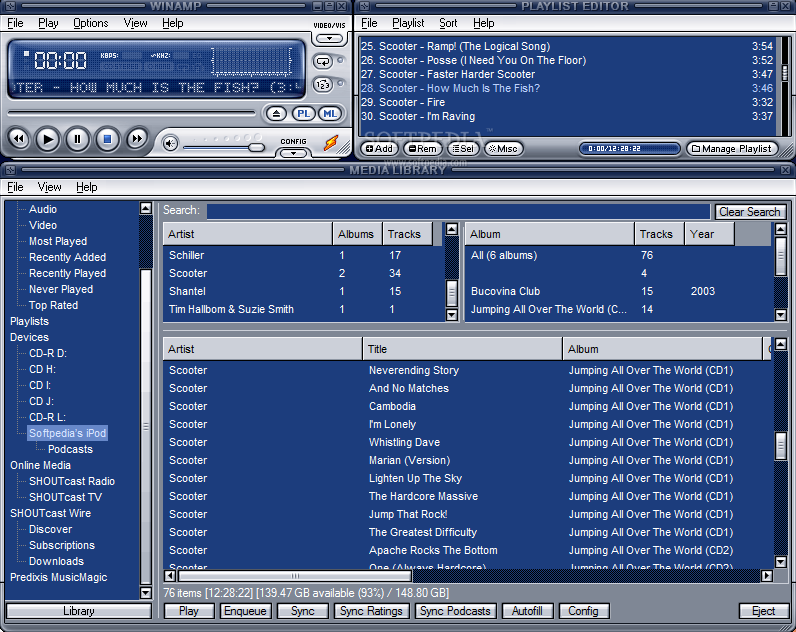
Task: Stop playback with the Stop button
Action: [107, 139]
